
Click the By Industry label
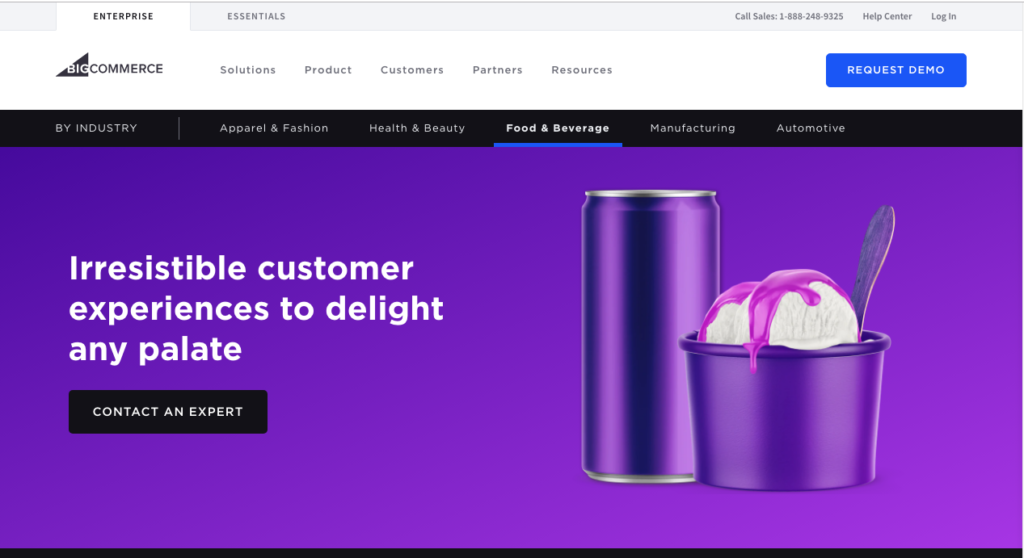coord(96,128)
